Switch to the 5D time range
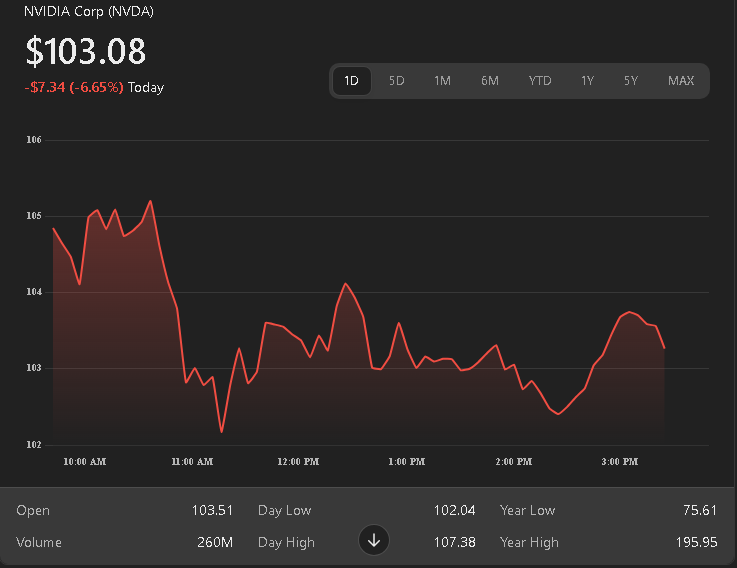 click(397, 81)
